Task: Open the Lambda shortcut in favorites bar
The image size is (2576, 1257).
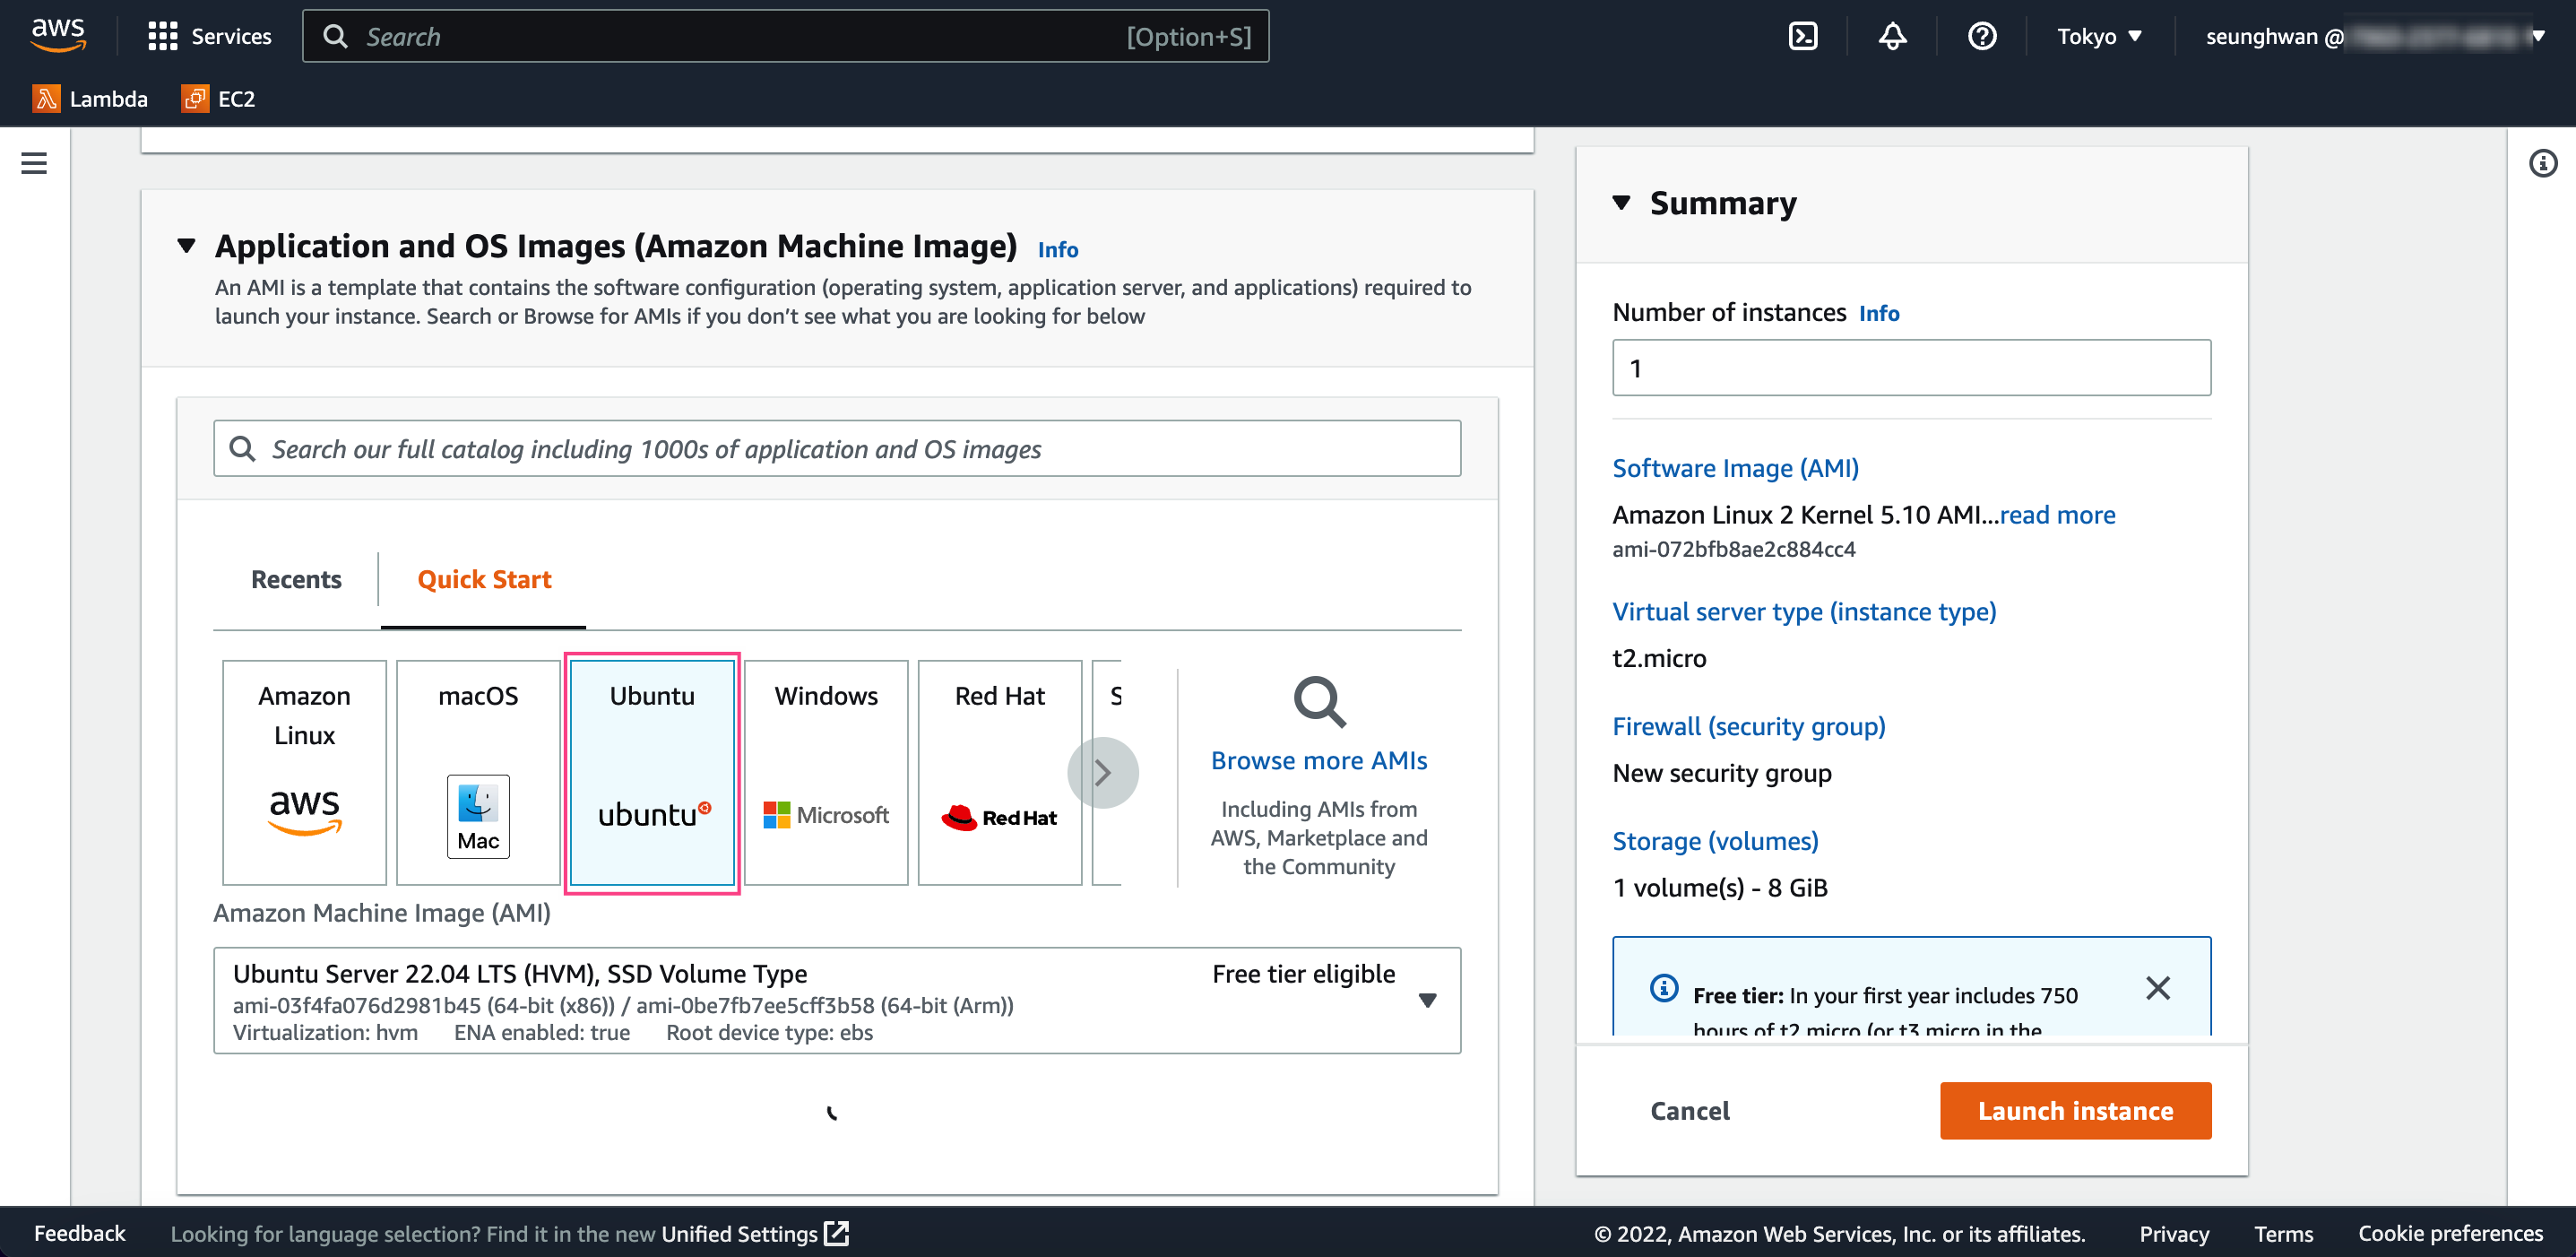Action: [90, 99]
